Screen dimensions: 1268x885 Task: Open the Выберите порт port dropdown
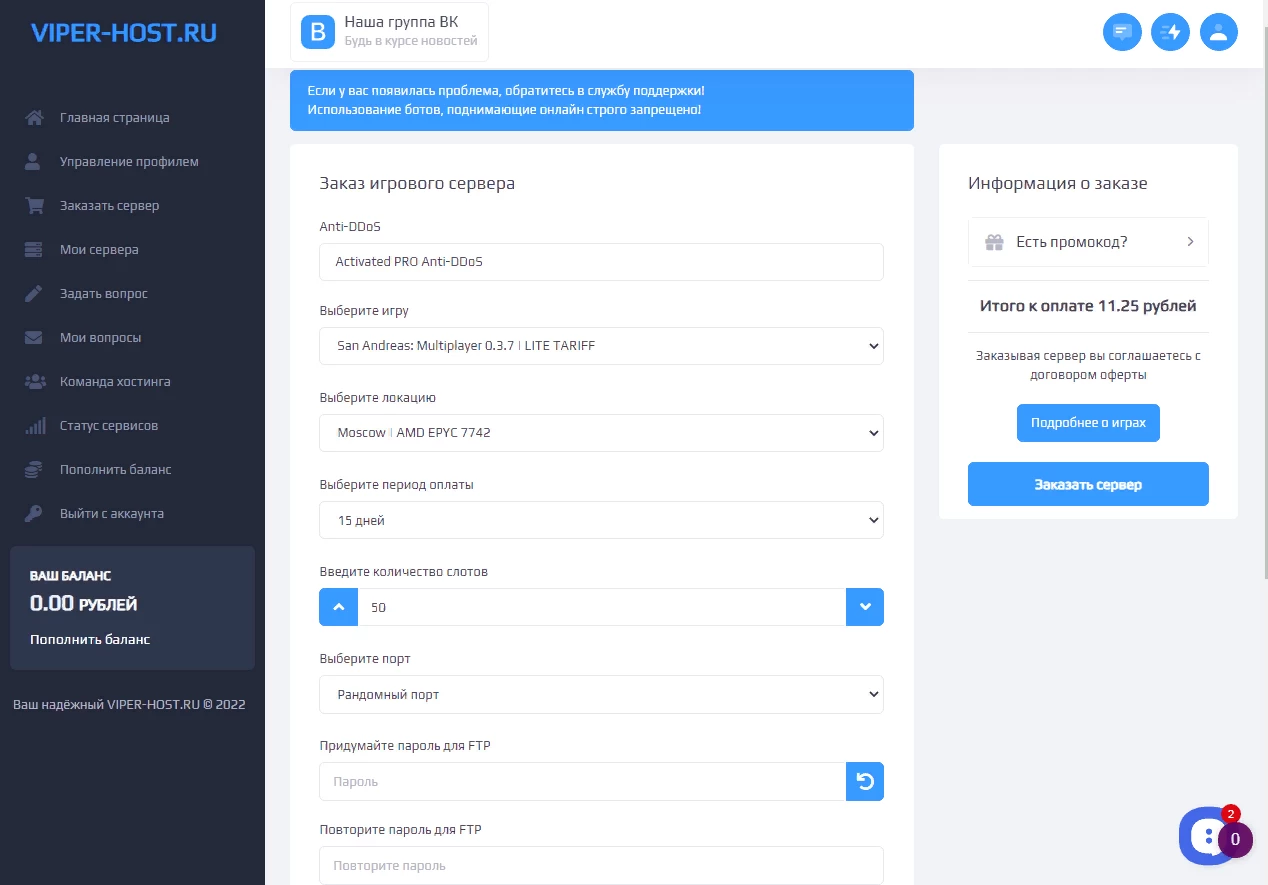[x=601, y=694]
